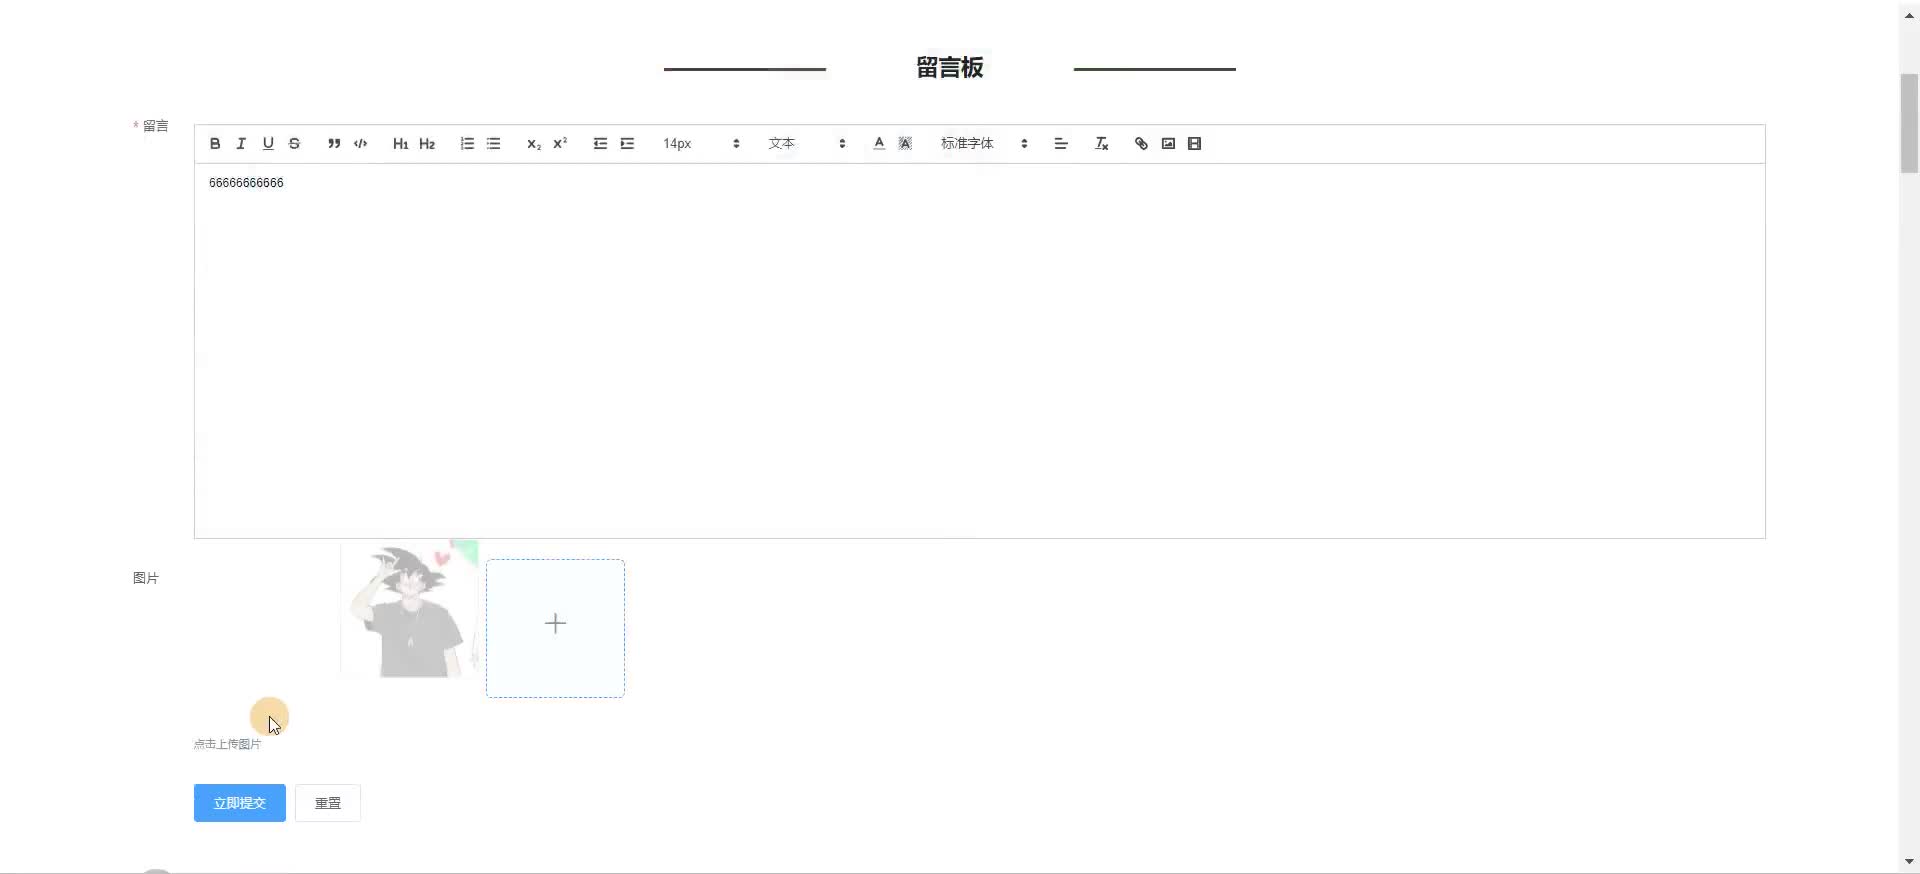The width and height of the screenshot is (1920, 874).
Task: Insert a blockquote
Action: tap(334, 144)
